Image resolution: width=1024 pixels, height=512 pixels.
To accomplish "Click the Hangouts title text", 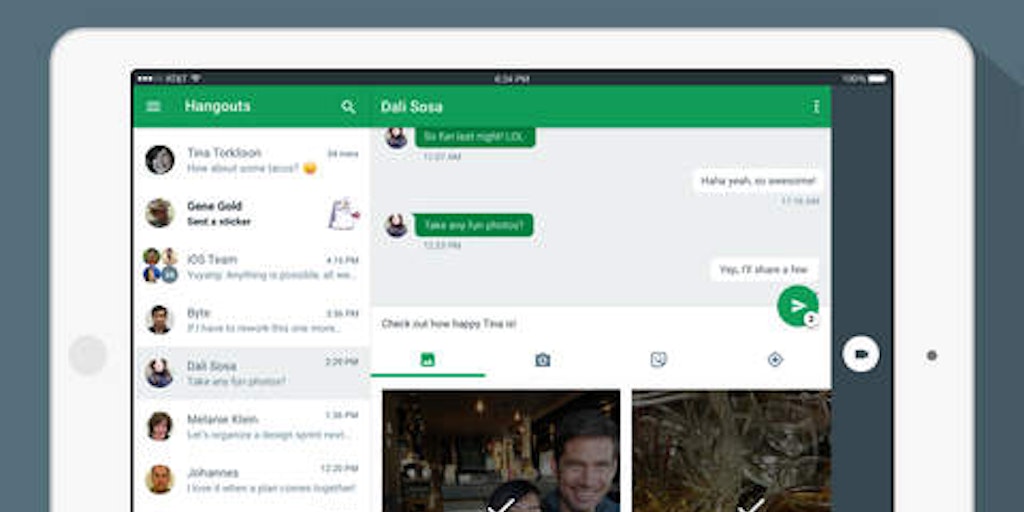I will click(x=217, y=106).
